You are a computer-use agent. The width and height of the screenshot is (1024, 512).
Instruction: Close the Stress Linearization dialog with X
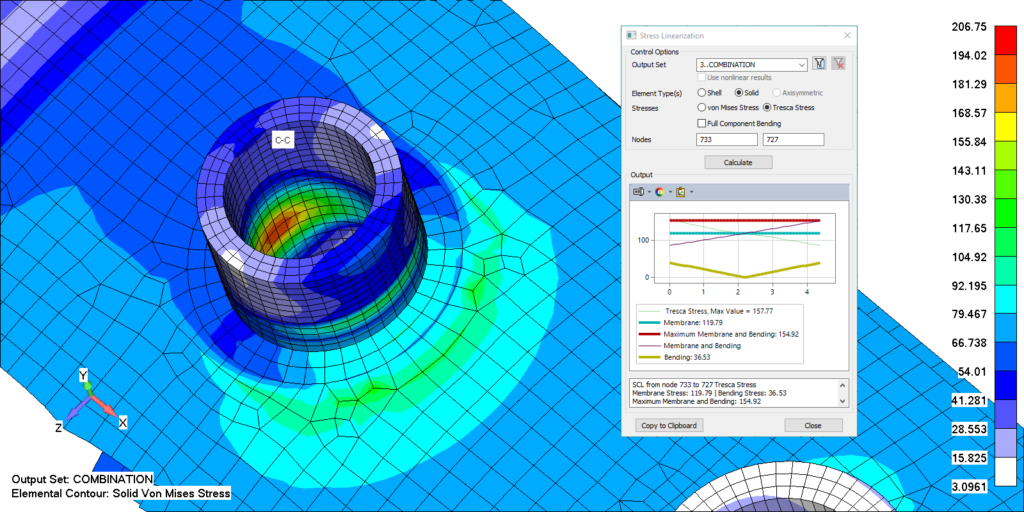(847, 35)
